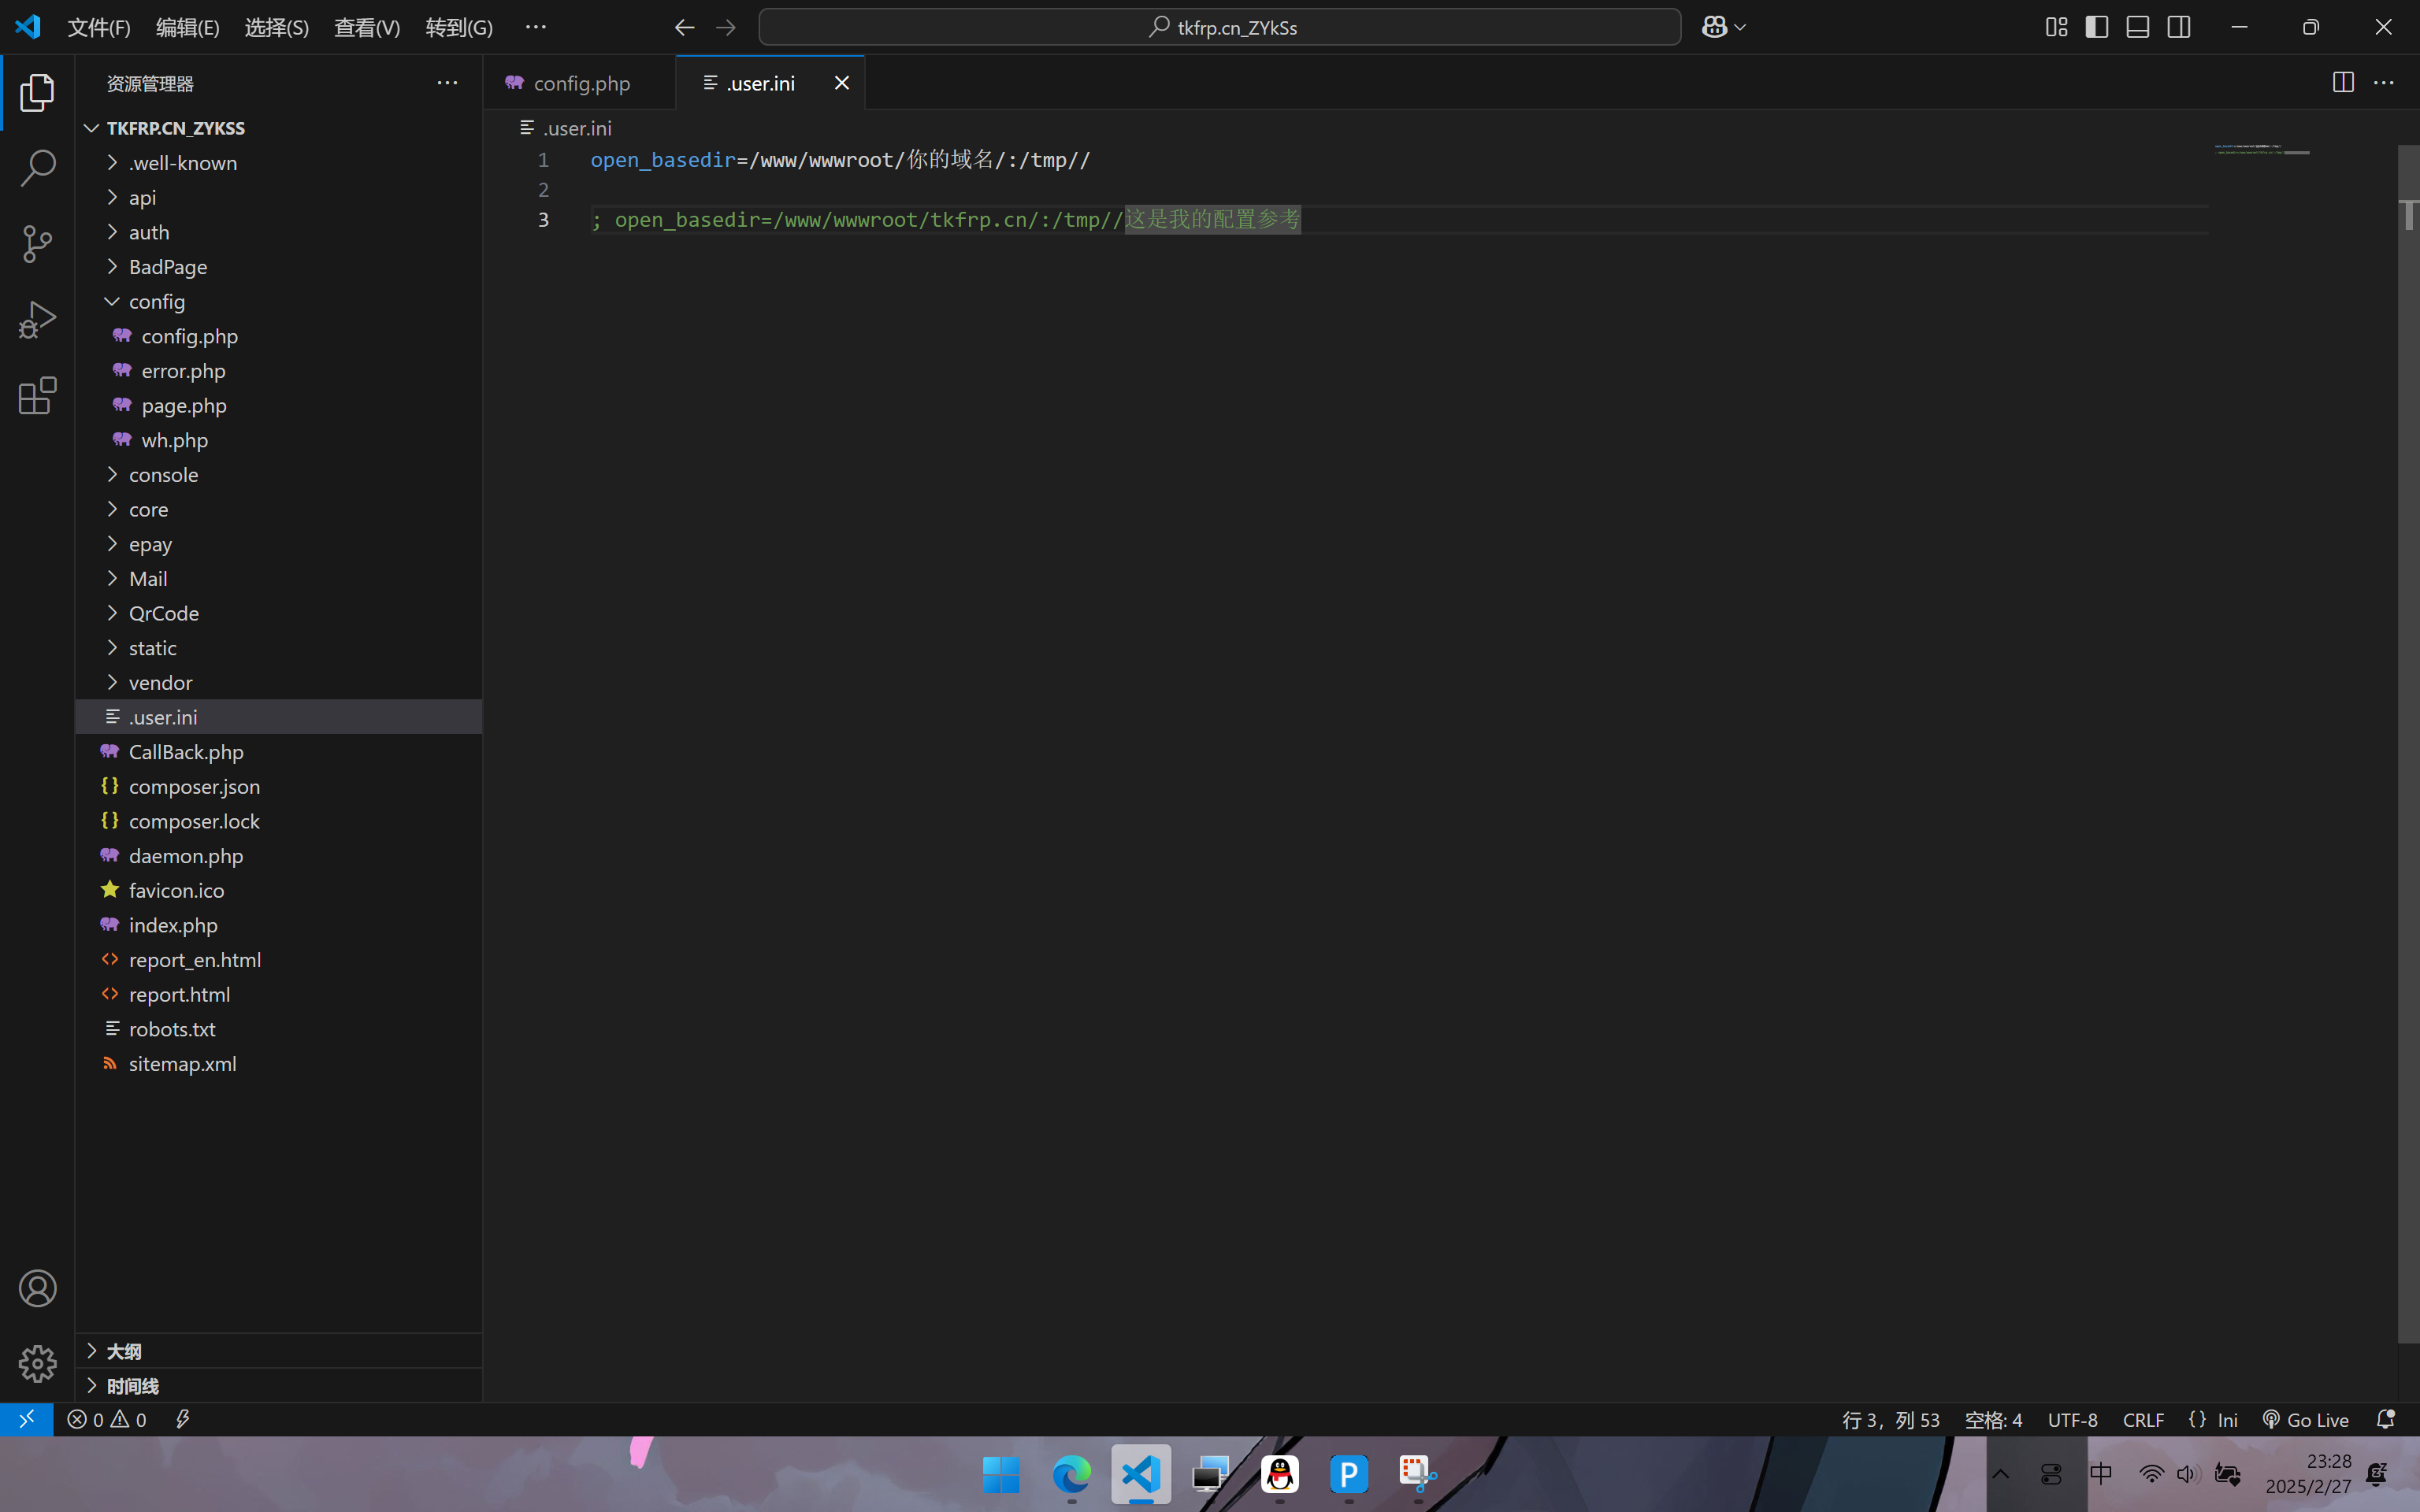Switch to the config.php tab
The width and height of the screenshot is (2420, 1512).
coord(581,83)
